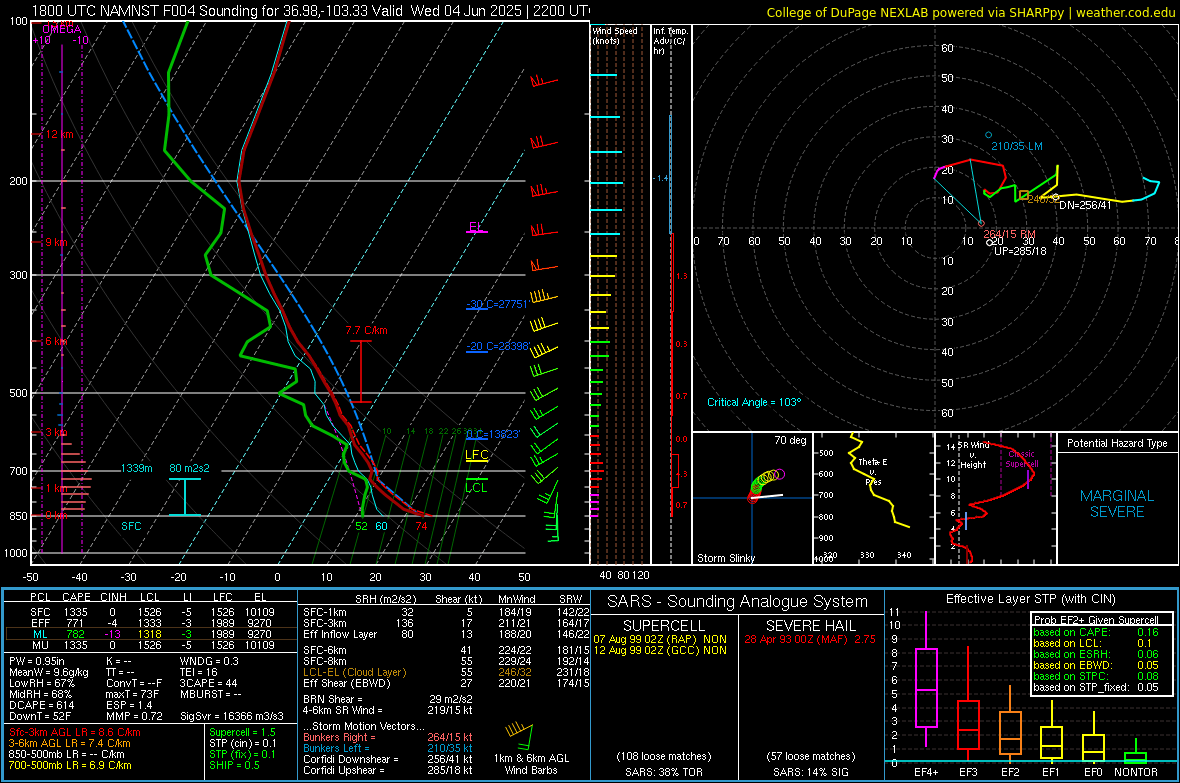Viewport: 1180px width, 783px height.
Task: Click the Bunkers Left storm motion line
Action: coord(388,748)
